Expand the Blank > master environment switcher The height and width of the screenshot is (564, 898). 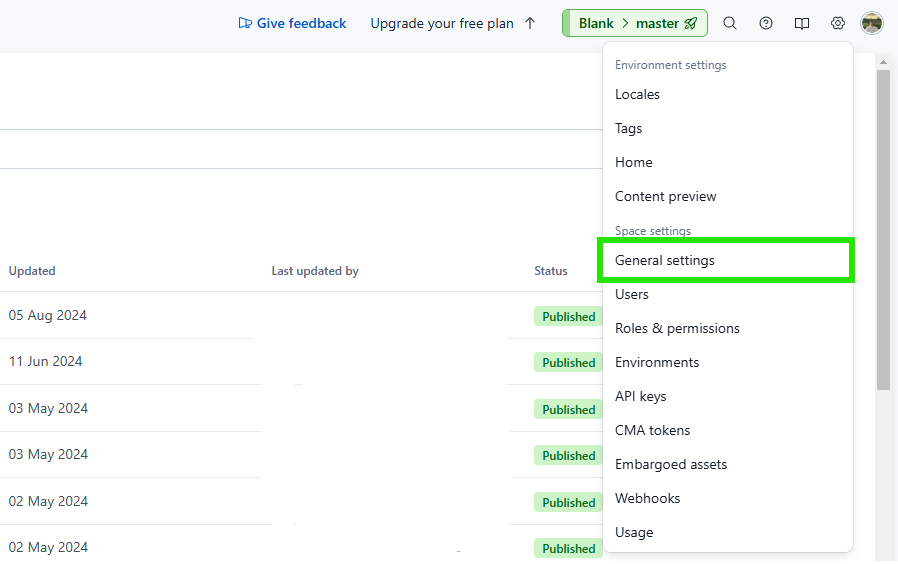click(x=635, y=23)
